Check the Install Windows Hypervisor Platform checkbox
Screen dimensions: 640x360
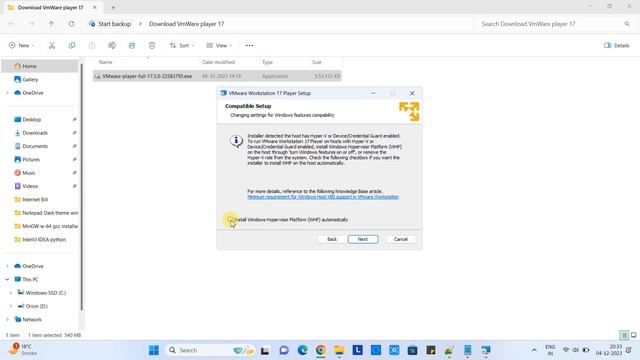click(231, 220)
